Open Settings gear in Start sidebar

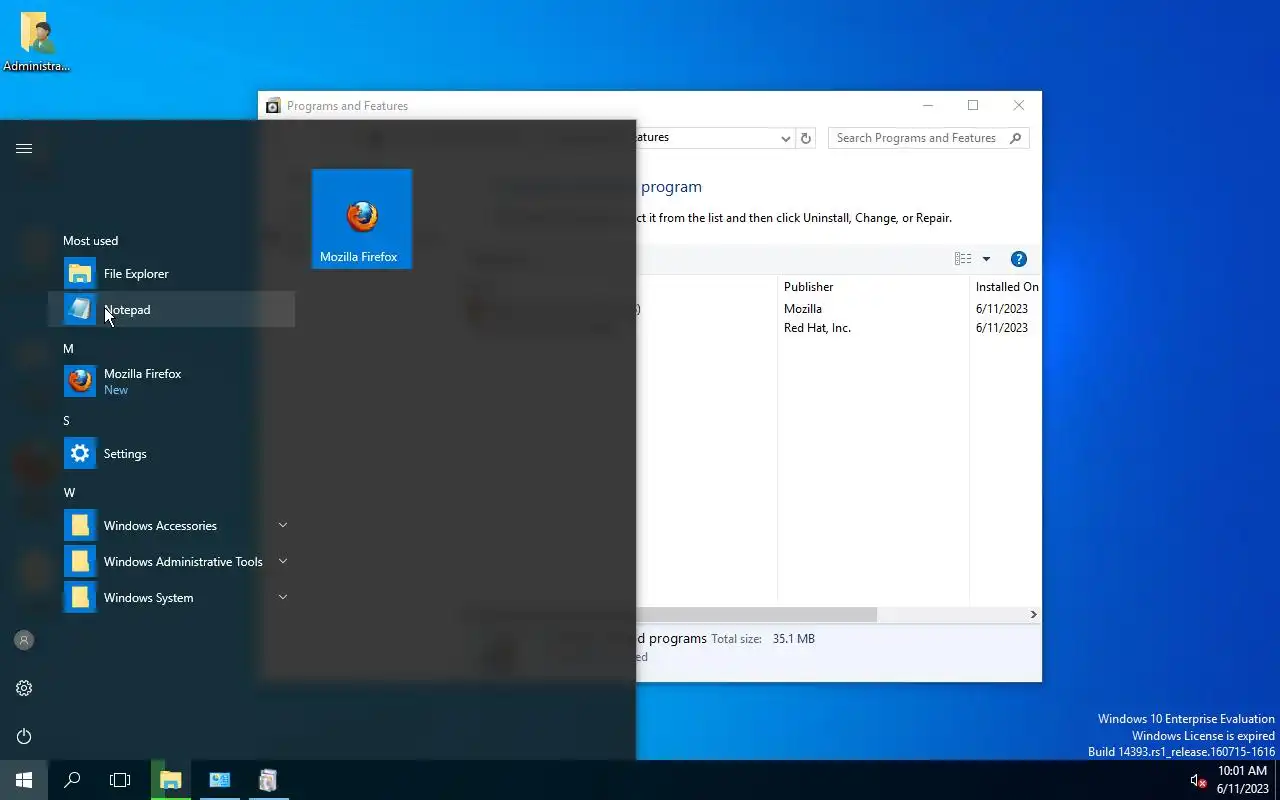coord(24,688)
